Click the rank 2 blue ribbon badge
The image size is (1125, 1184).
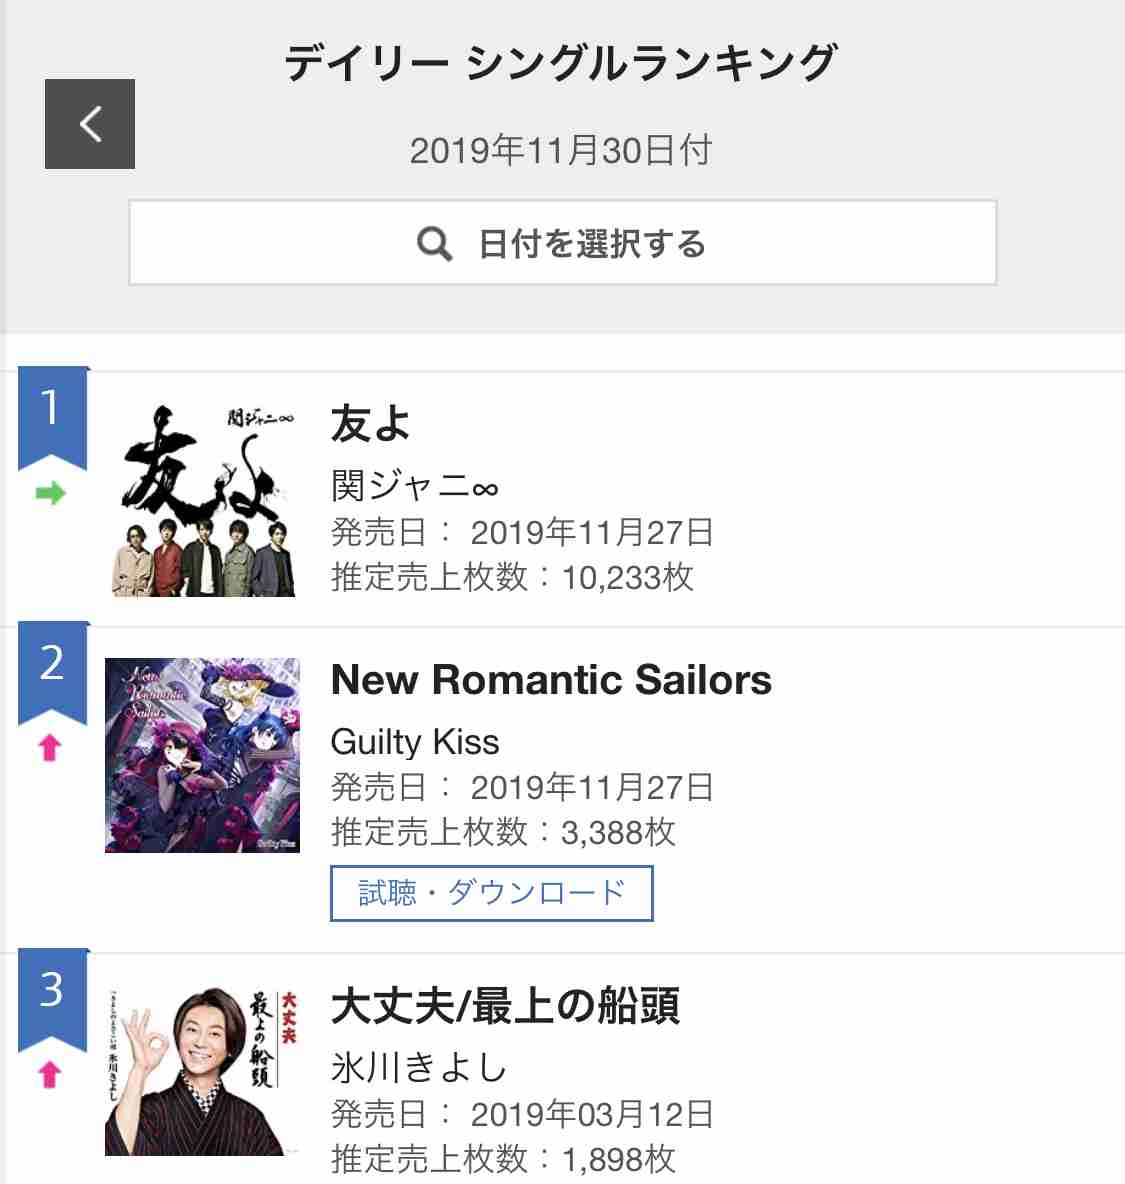point(53,673)
